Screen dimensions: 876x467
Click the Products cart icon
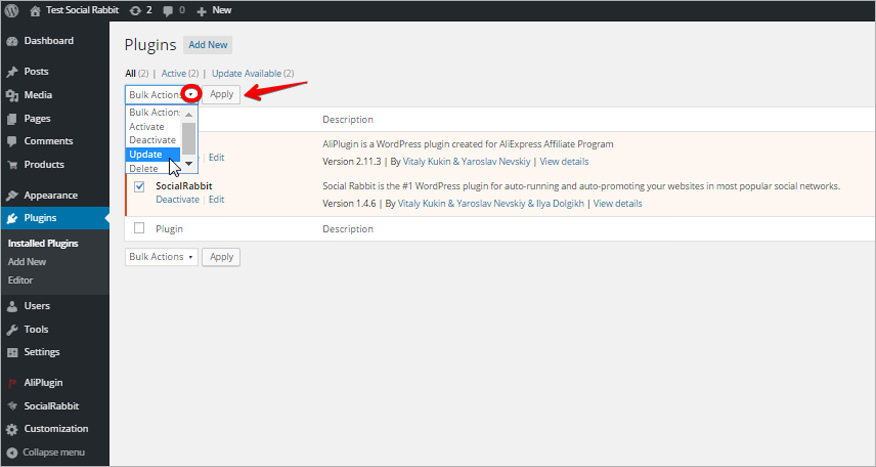pyautogui.click(x=12, y=165)
